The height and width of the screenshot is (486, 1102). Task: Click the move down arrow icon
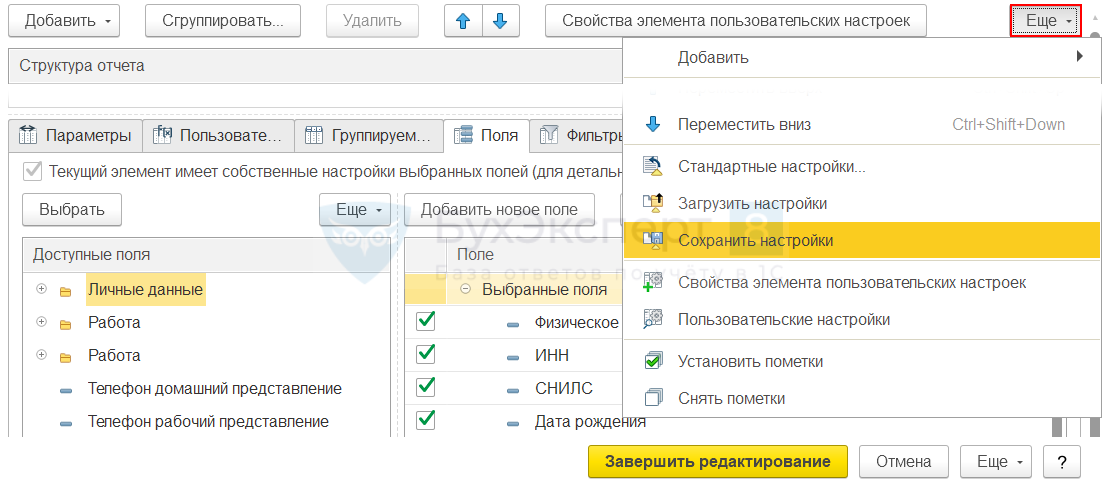click(x=501, y=20)
